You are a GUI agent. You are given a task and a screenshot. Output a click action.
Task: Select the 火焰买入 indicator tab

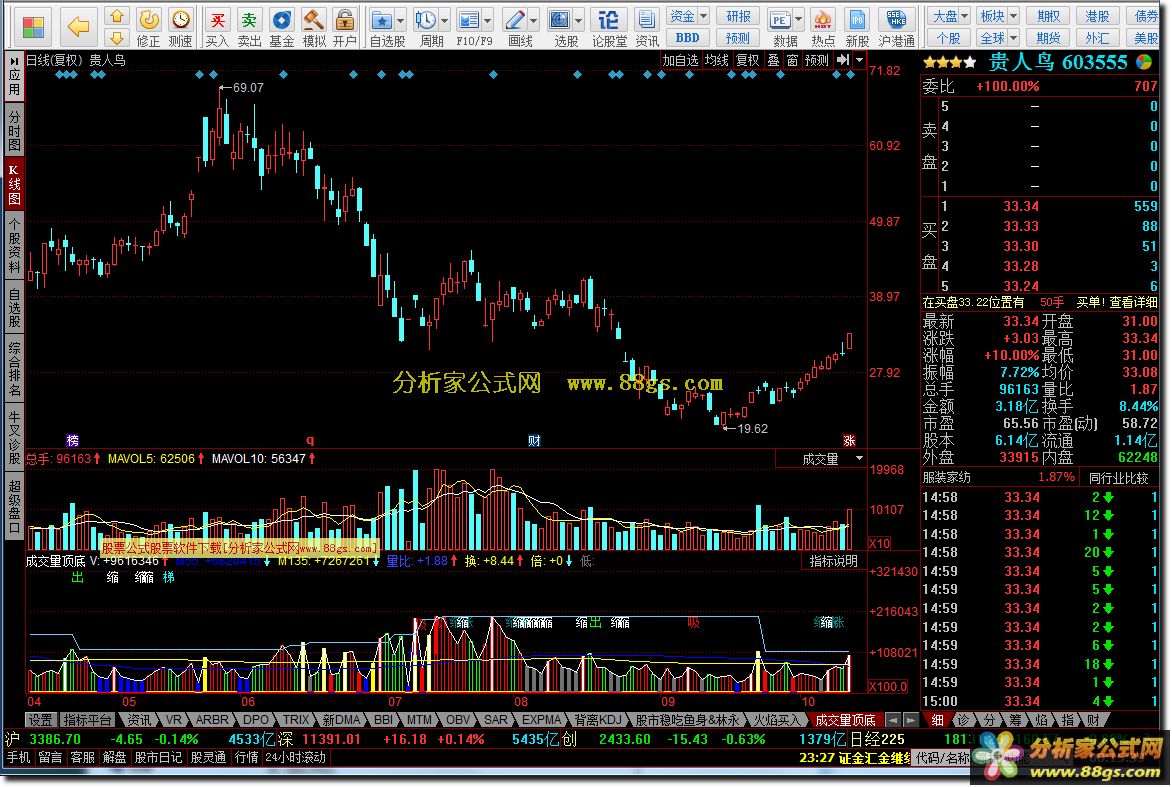tap(776, 720)
